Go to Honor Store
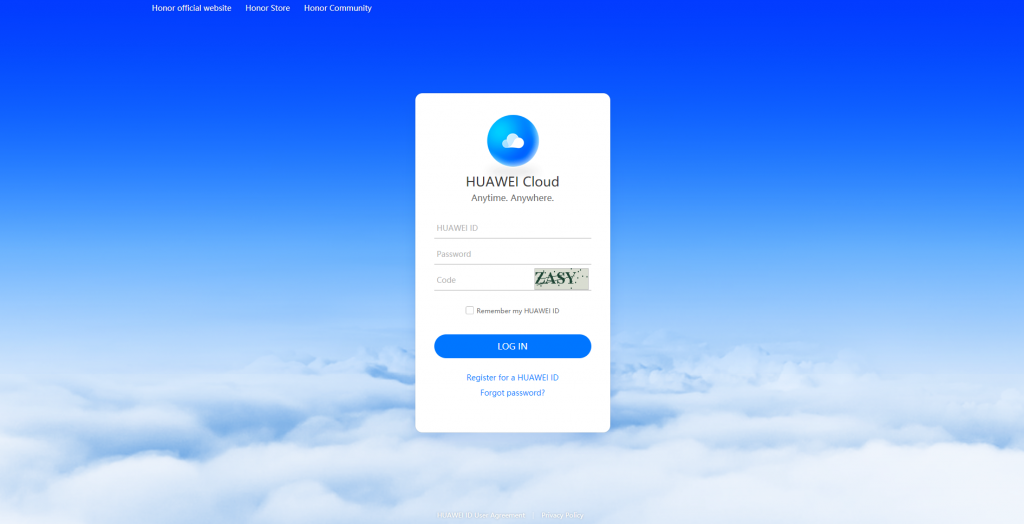The height and width of the screenshot is (524, 1024). coord(268,8)
